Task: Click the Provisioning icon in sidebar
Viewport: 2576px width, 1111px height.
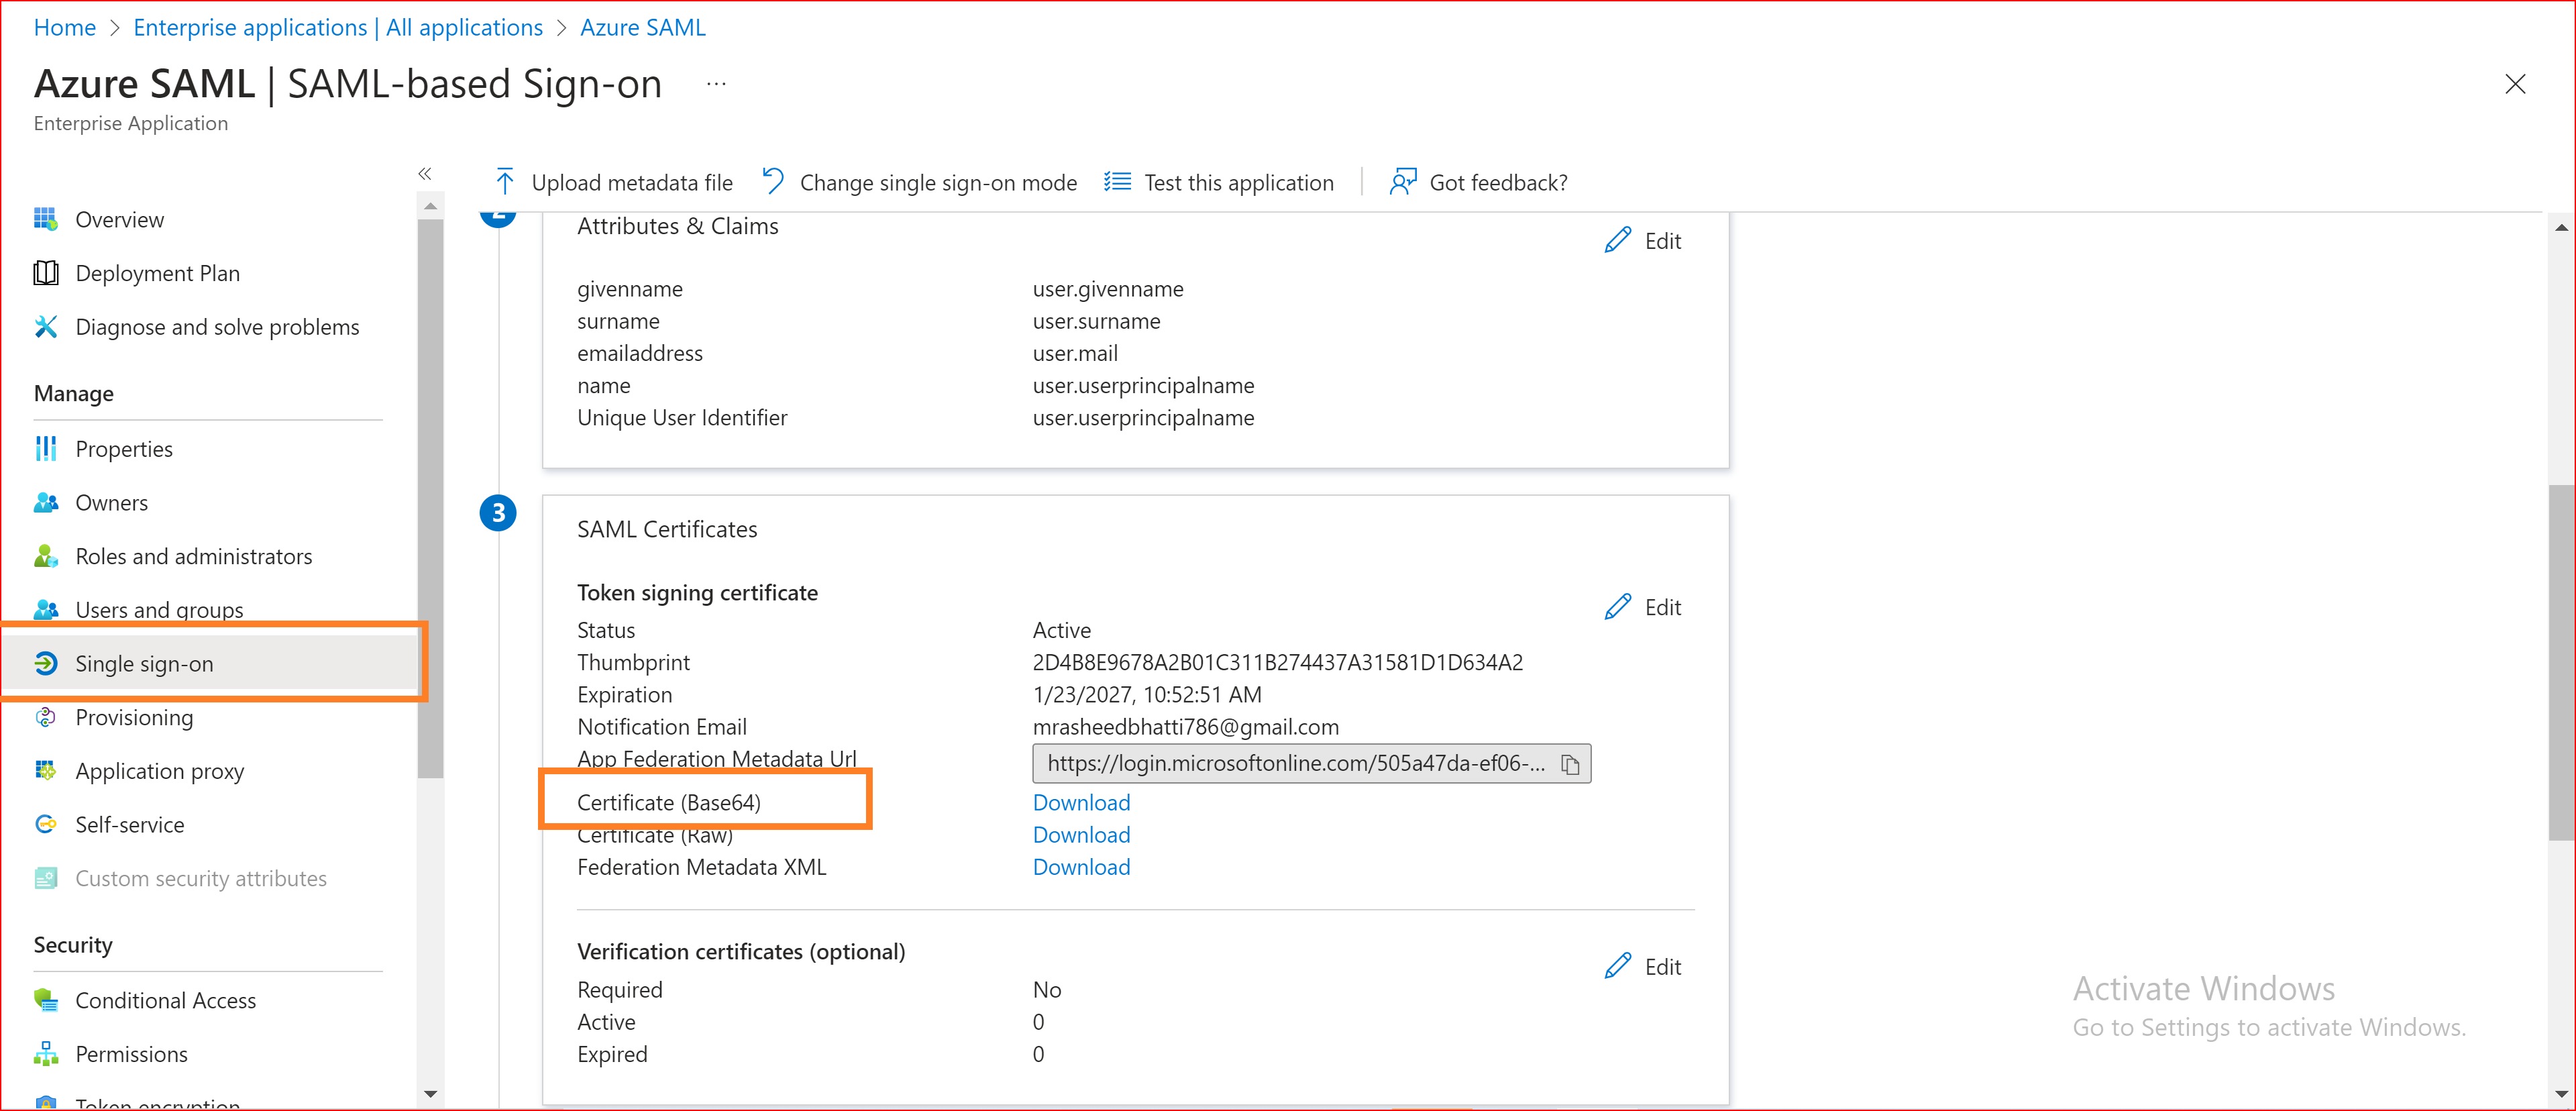Action: point(46,717)
